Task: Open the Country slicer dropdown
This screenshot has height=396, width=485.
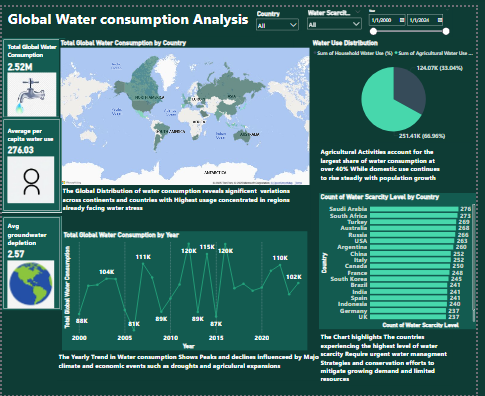Action: click(x=277, y=25)
